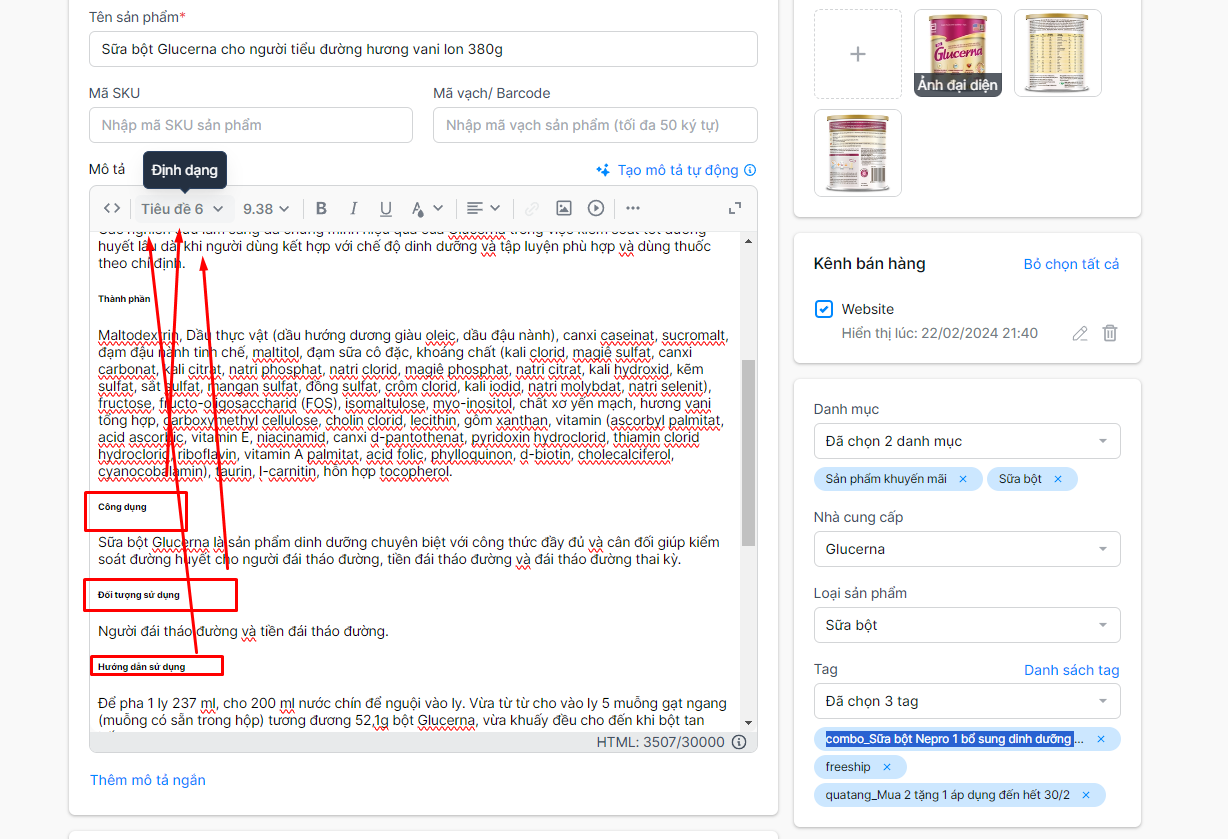
Task: Remove Sản phẩm khuyến mãi category chip
Action: (x=963, y=479)
